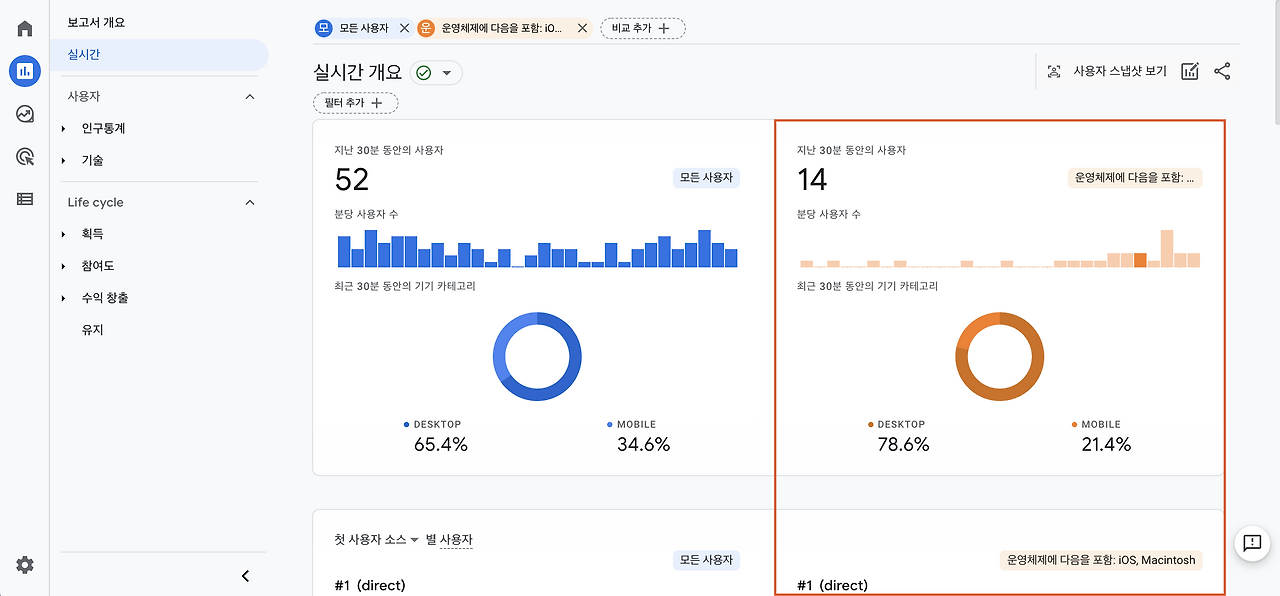Remove the 모든 사용자 comparison chip
Screen dimensions: 1280x596
coord(404,28)
